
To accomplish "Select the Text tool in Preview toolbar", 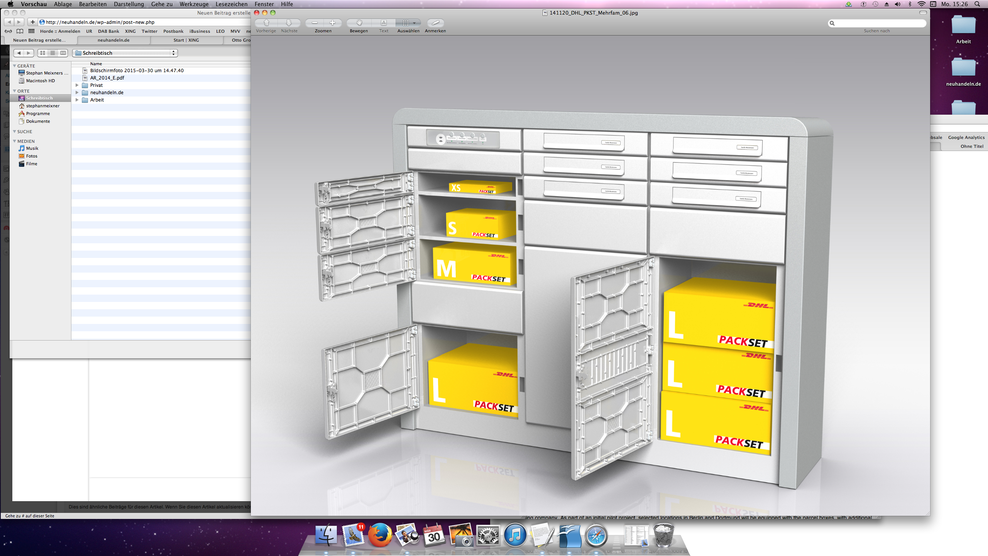I will (x=383, y=23).
